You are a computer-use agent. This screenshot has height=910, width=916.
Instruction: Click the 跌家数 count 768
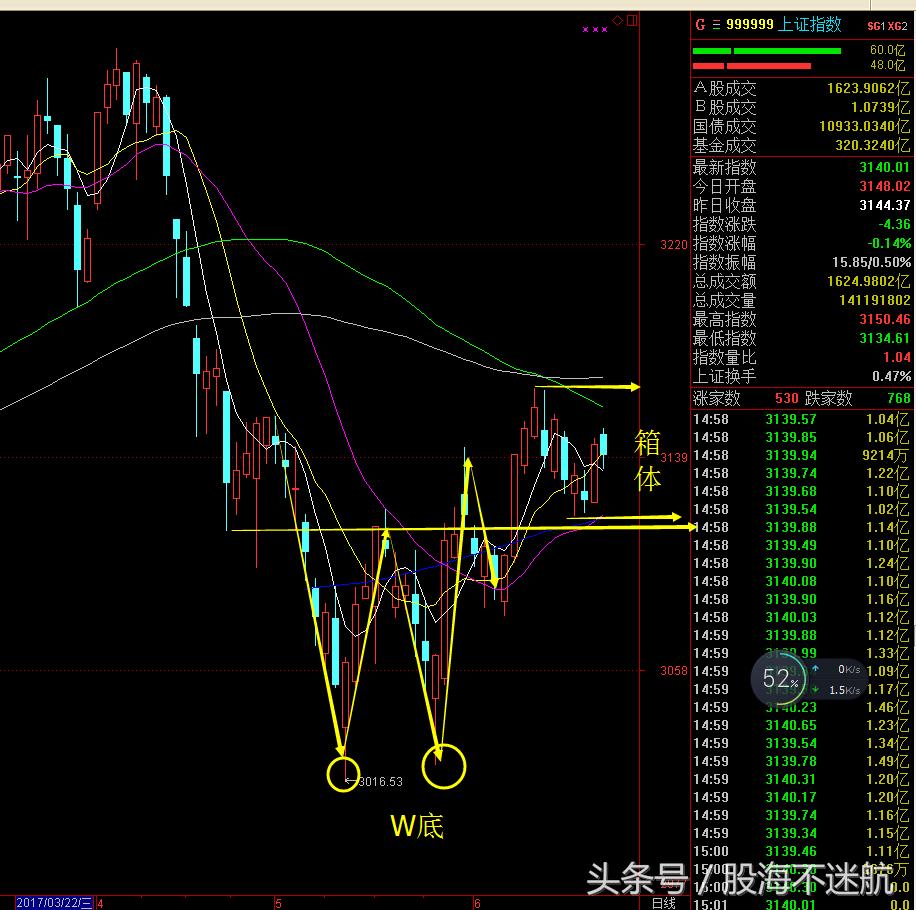(898, 398)
